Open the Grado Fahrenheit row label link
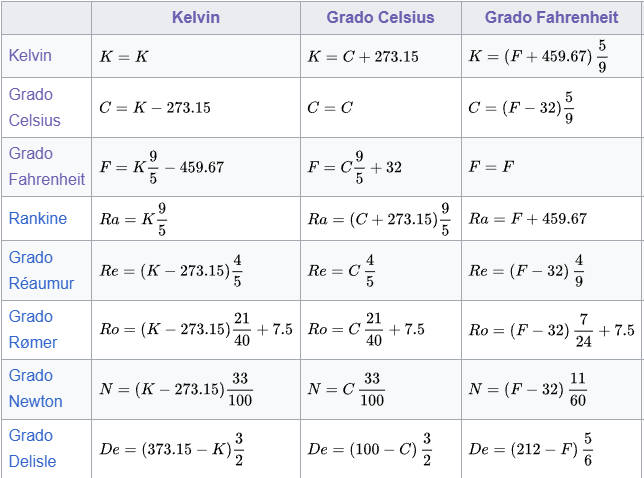The height and width of the screenshot is (478, 644). [46, 166]
